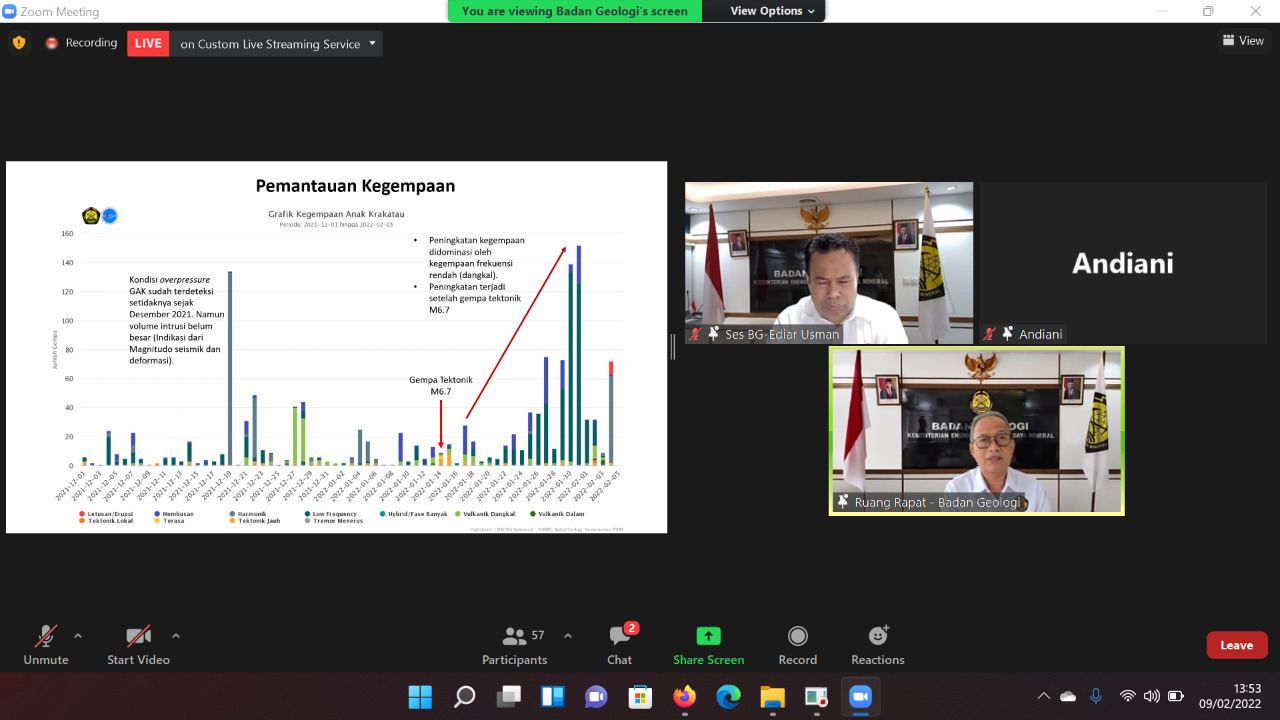Click the red LIVE indicator

(x=148, y=43)
